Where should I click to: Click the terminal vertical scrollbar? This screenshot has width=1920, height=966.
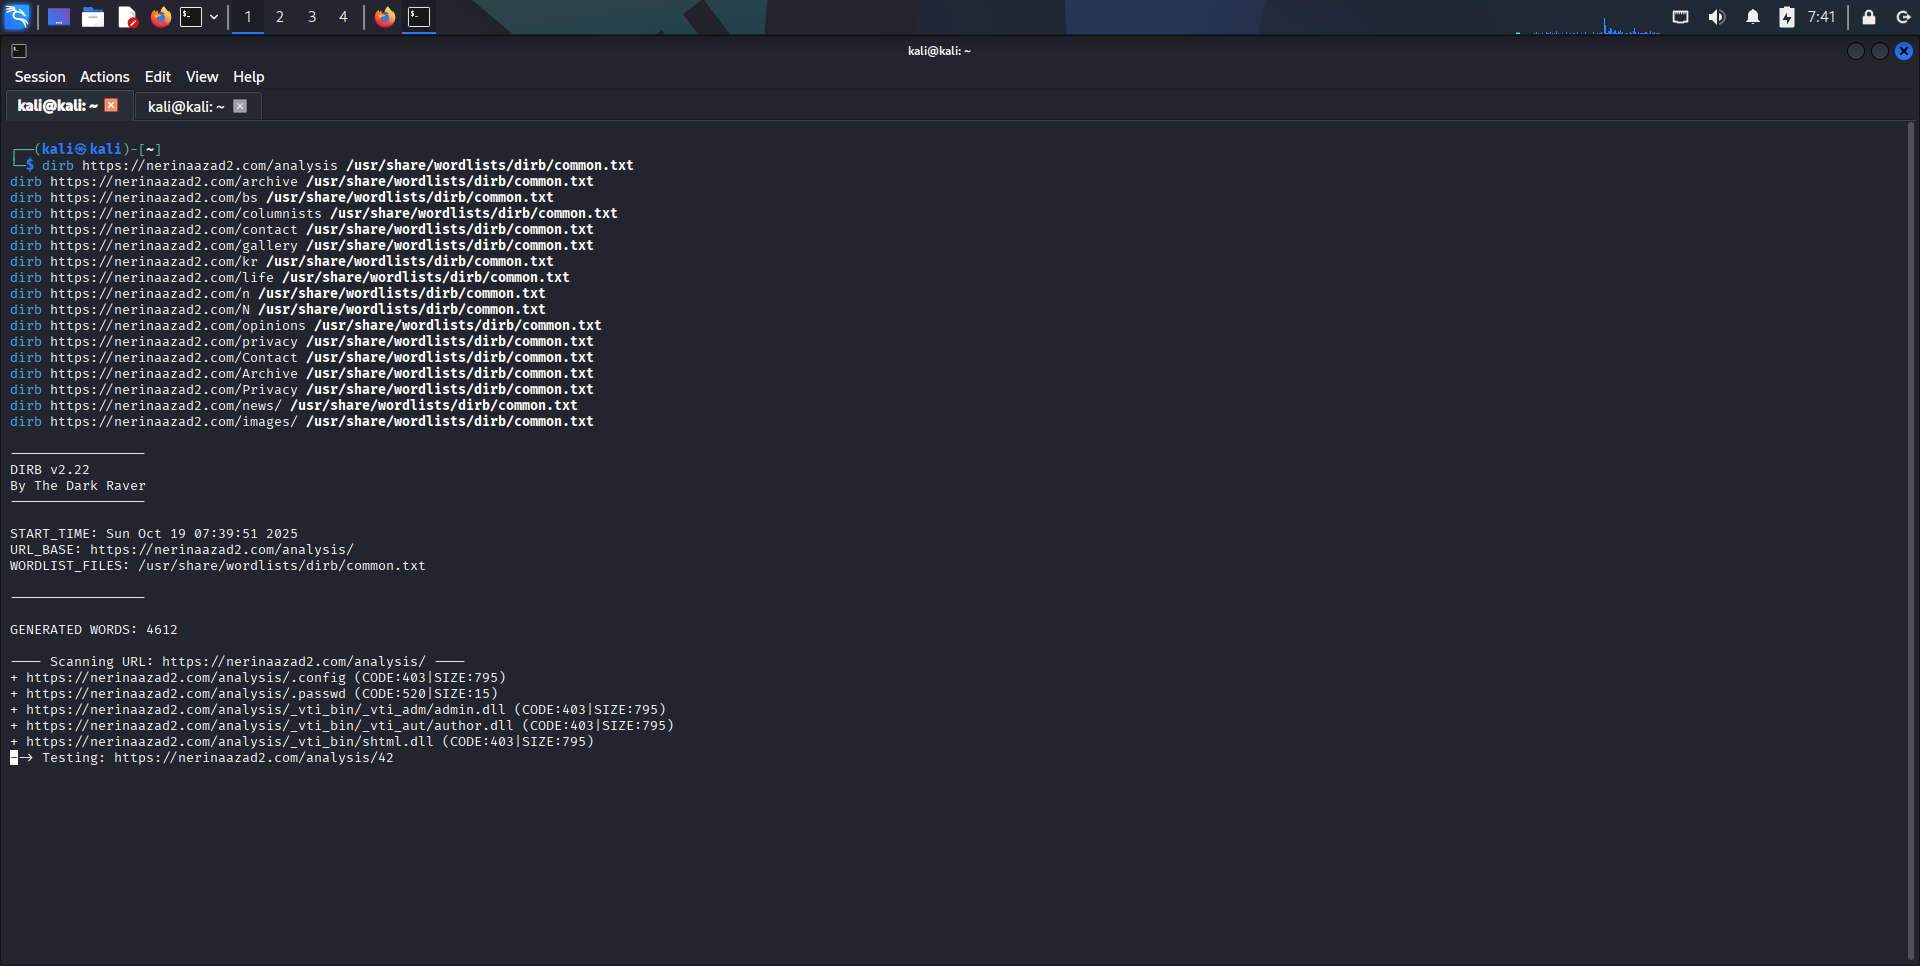point(1913,540)
